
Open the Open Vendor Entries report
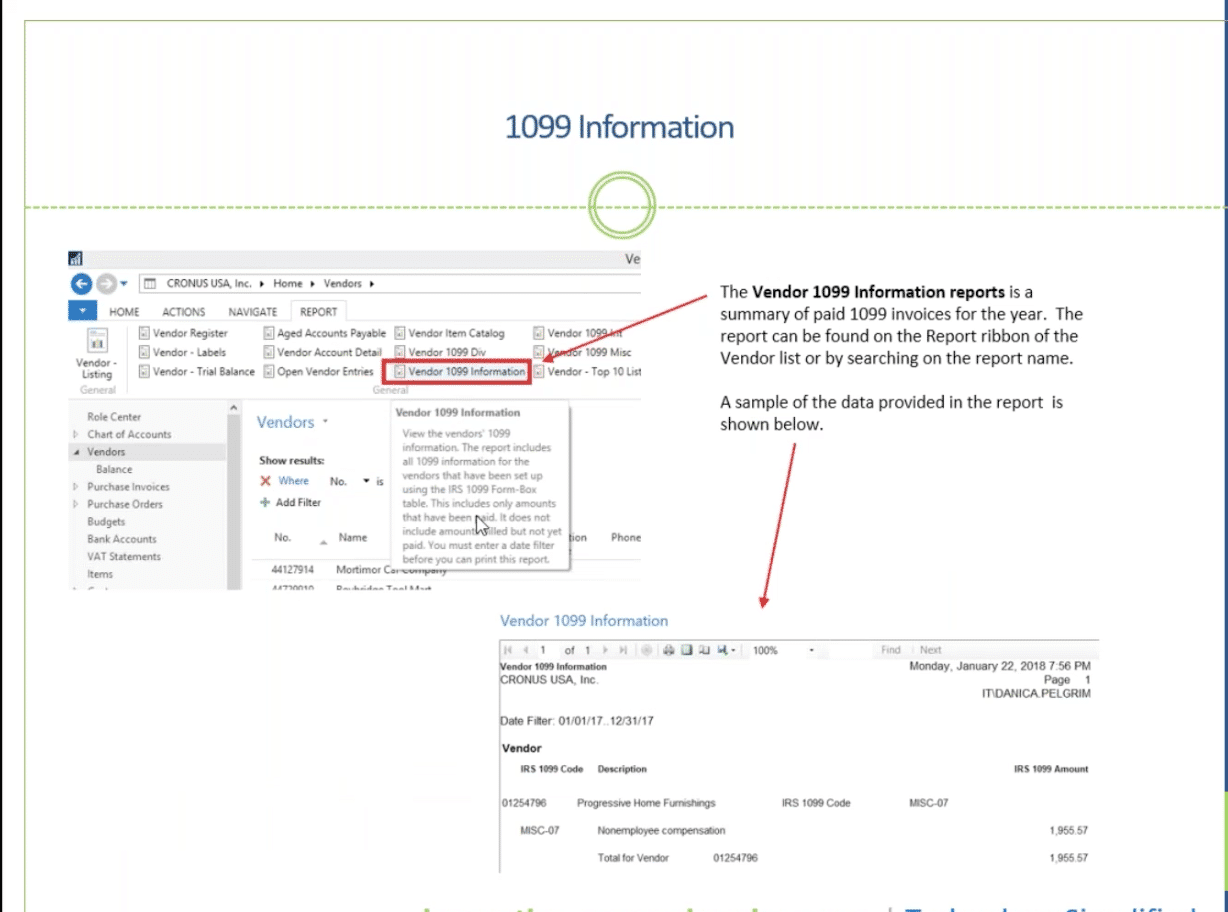[319, 371]
